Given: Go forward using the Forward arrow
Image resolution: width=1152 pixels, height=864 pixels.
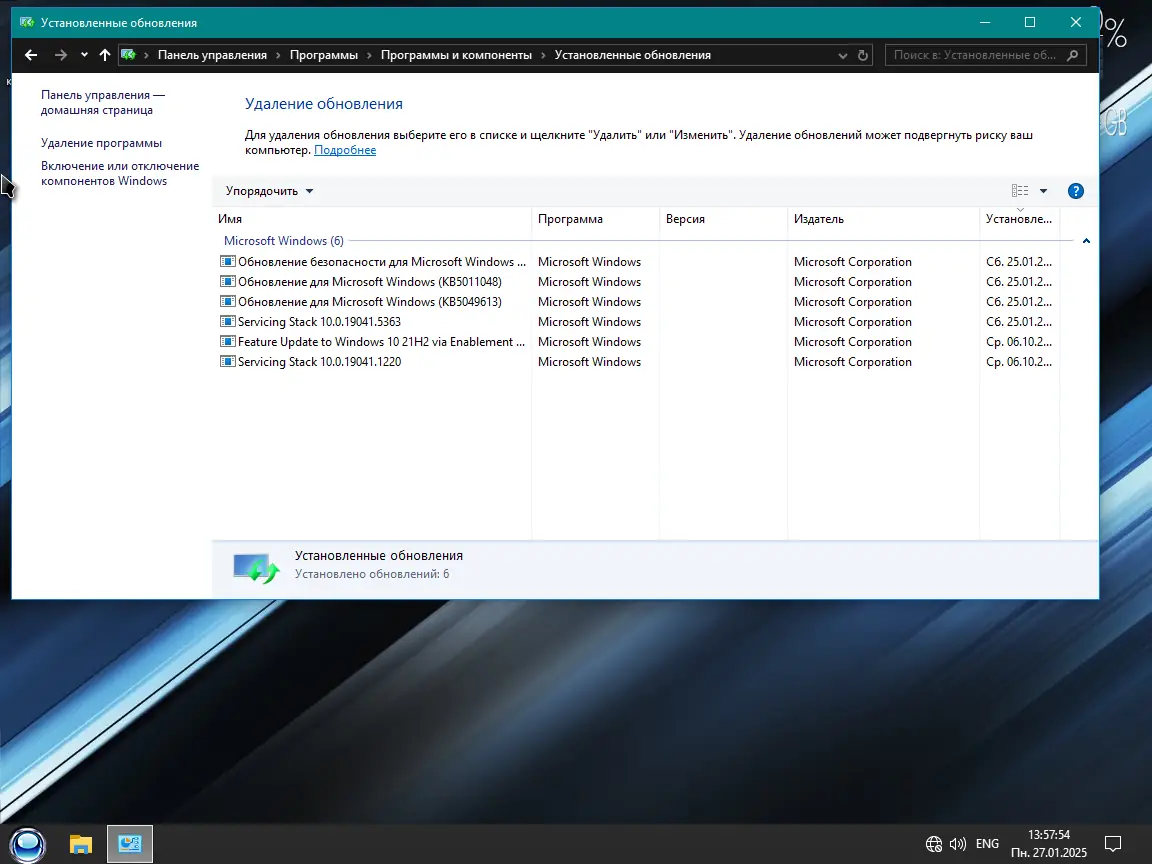Looking at the screenshot, I should 61,55.
